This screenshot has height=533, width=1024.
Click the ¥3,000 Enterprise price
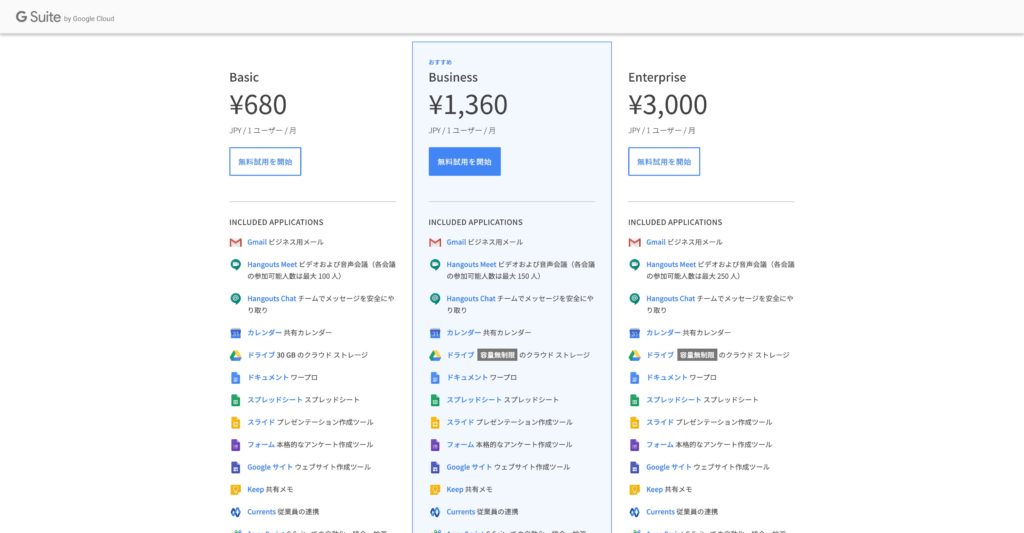[667, 105]
